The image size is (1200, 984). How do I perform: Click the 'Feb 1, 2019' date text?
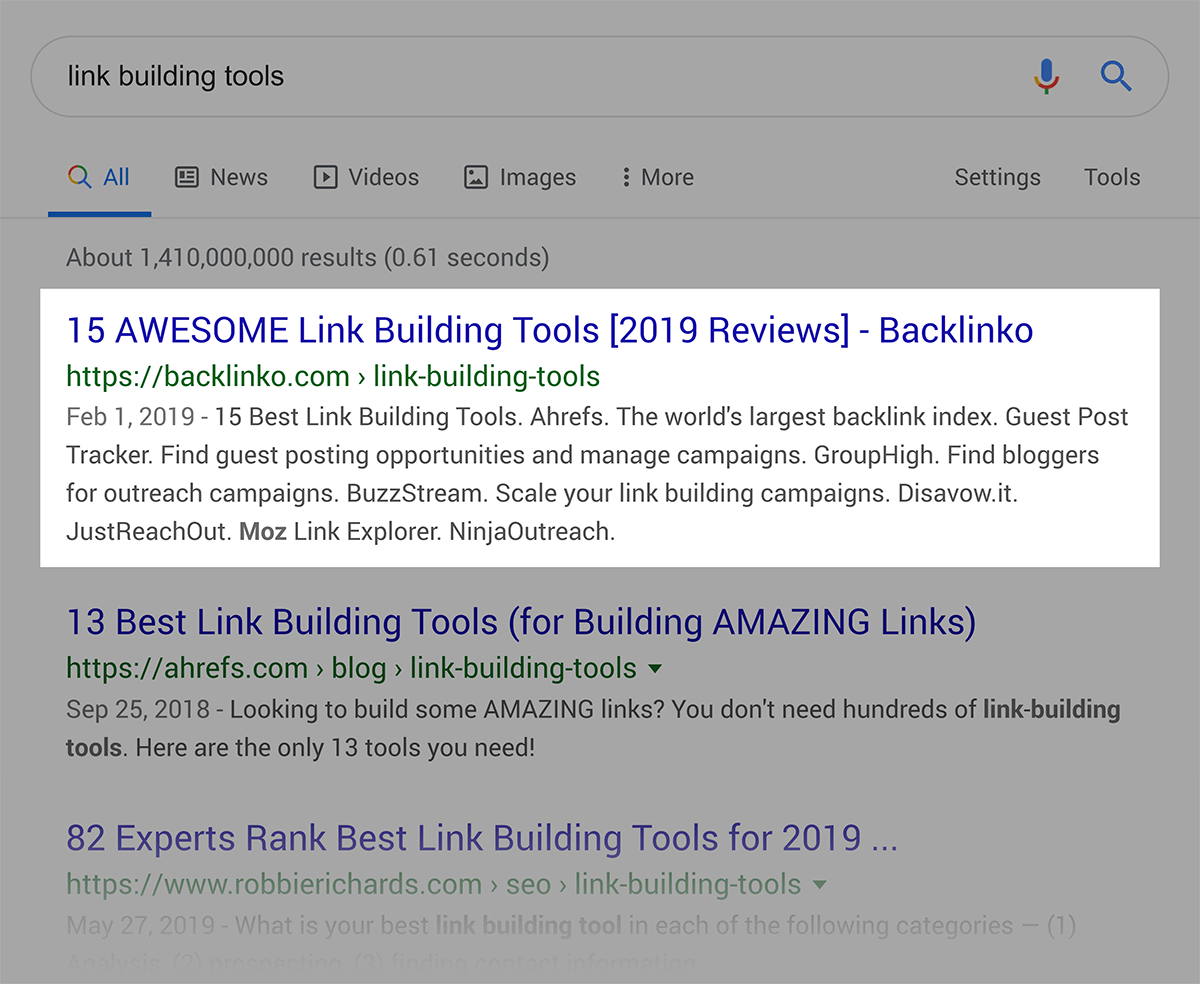tap(131, 417)
